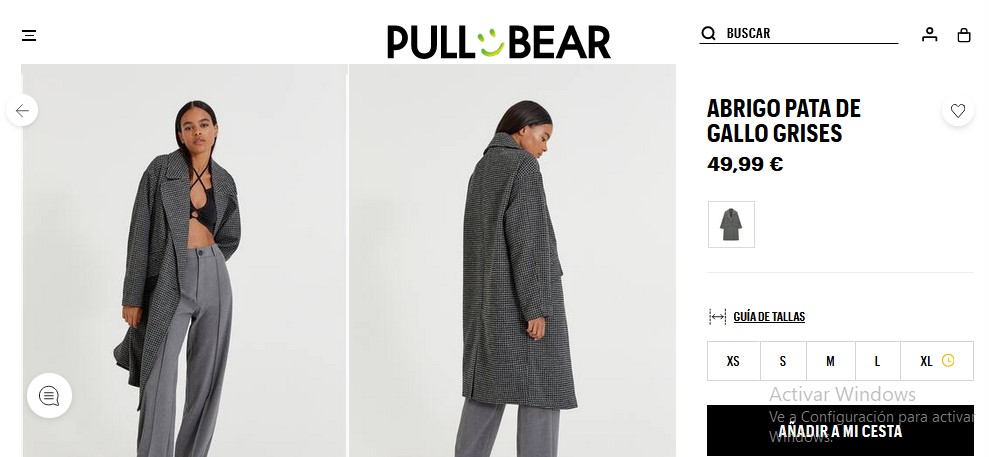The image size is (989, 457).
Task: Click the search magnifier icon
Action: (x=708, y=33)
